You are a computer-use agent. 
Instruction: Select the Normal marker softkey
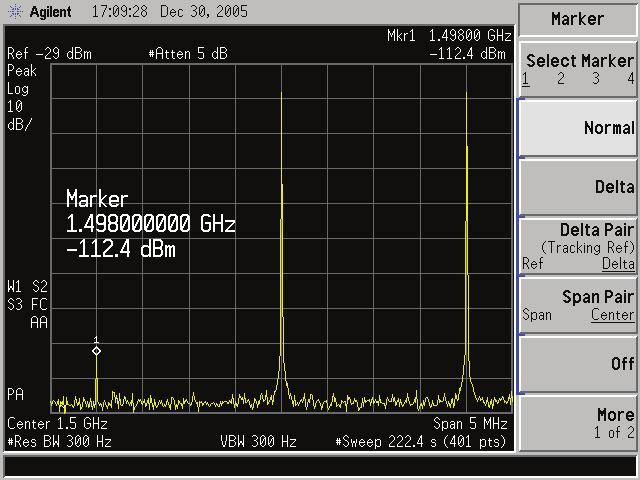578,128
